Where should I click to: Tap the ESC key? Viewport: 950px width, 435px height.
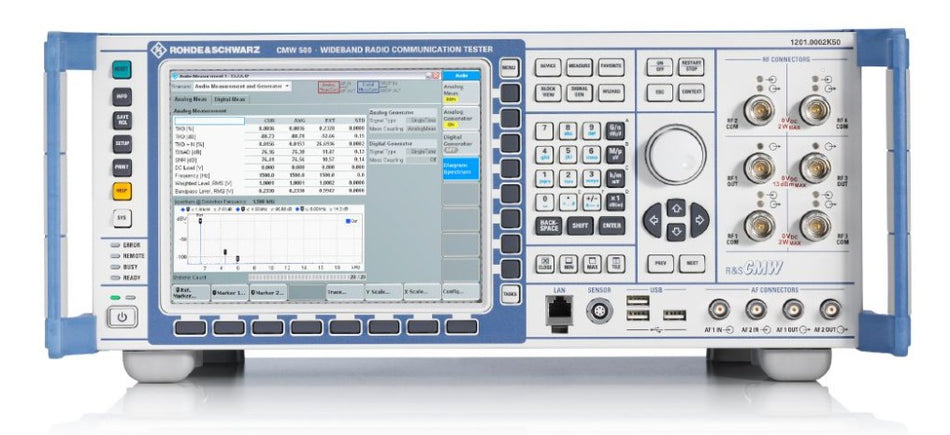pyautogui.click(x=659, y=92)
